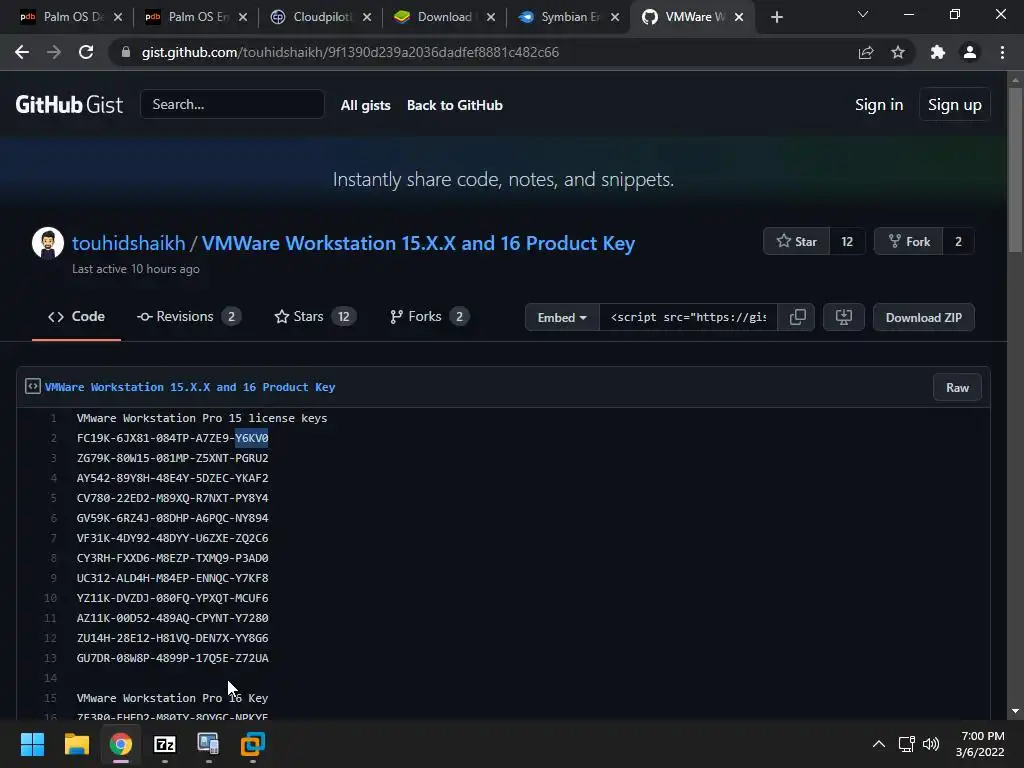Bookmark this page with the star icon
Viewport: 1024px width, 768px height.
pyautogui.click(x=898, y=52)
